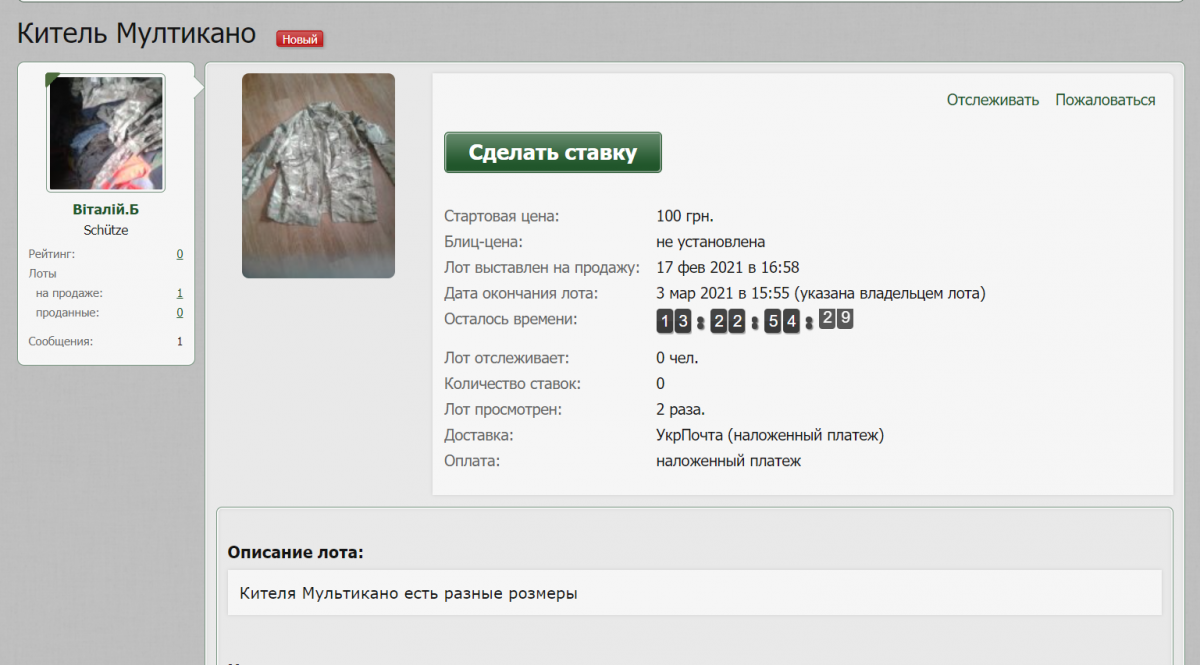This screenshot has width=1200, height=665.
Task: Open seller profile Віталій.Б
Action: click(106, 210)
